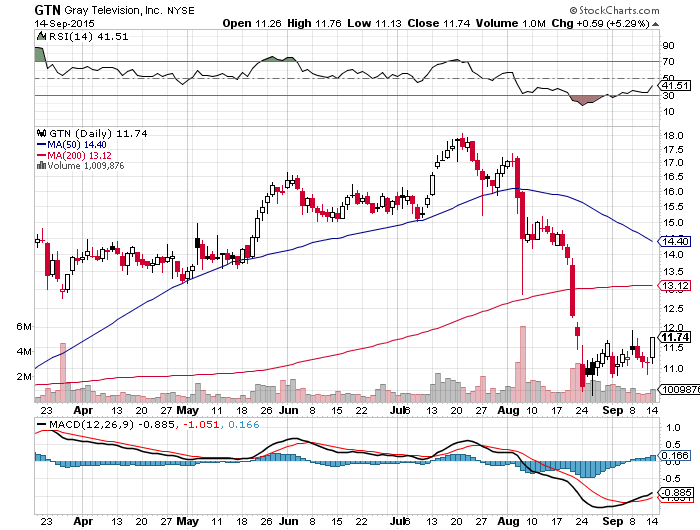Click the Low 11.13 value
Viewport: 700px width, 530px height.
(x=374, y=23)
